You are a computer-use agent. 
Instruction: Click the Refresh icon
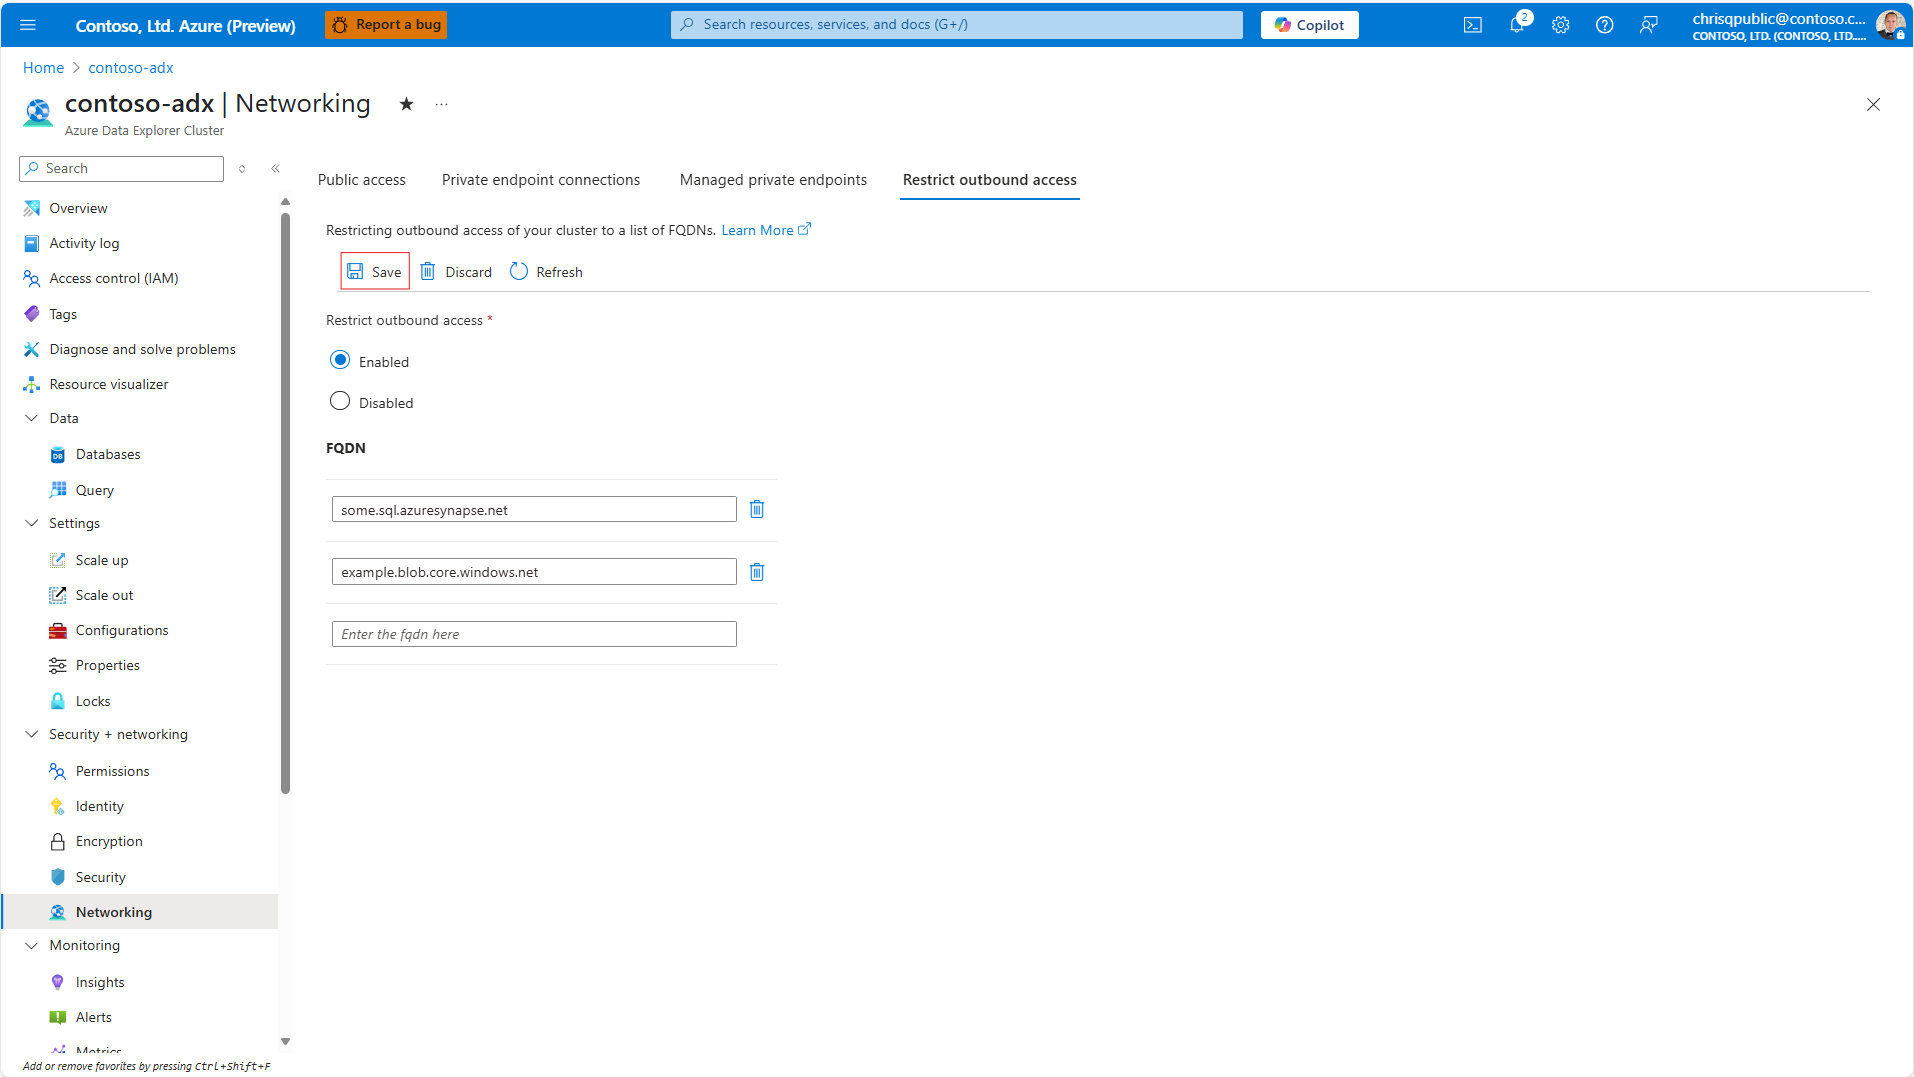point(519,271)
